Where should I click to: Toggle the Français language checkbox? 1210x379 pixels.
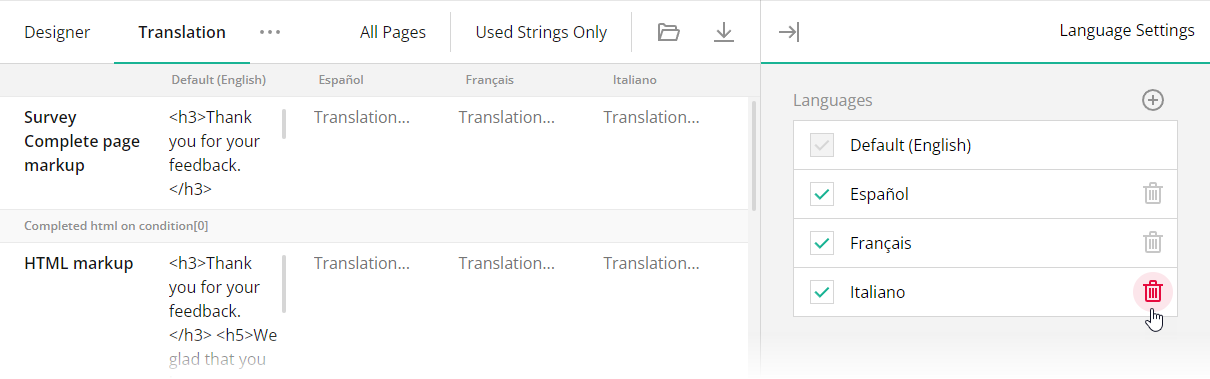tap(822, 243)
